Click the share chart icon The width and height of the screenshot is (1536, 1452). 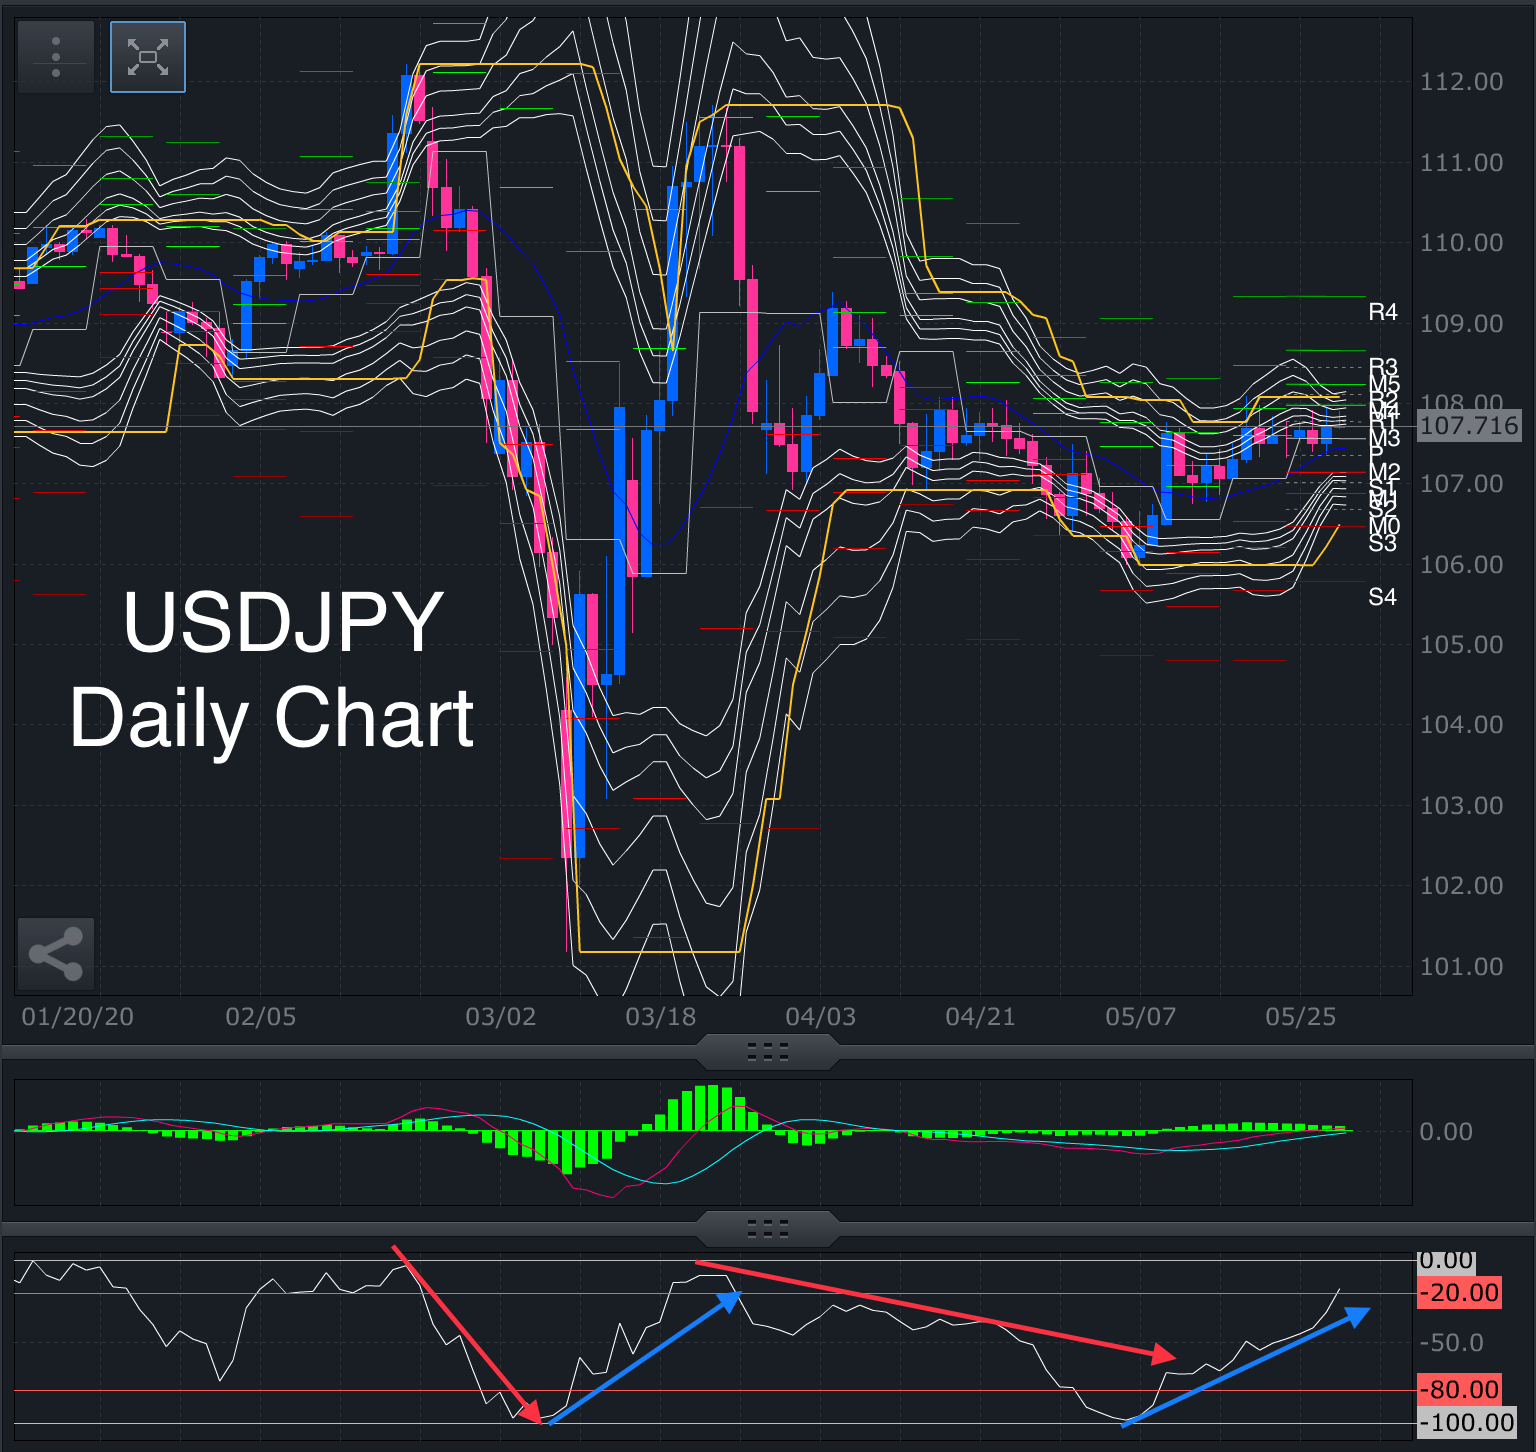coord(56,954)
